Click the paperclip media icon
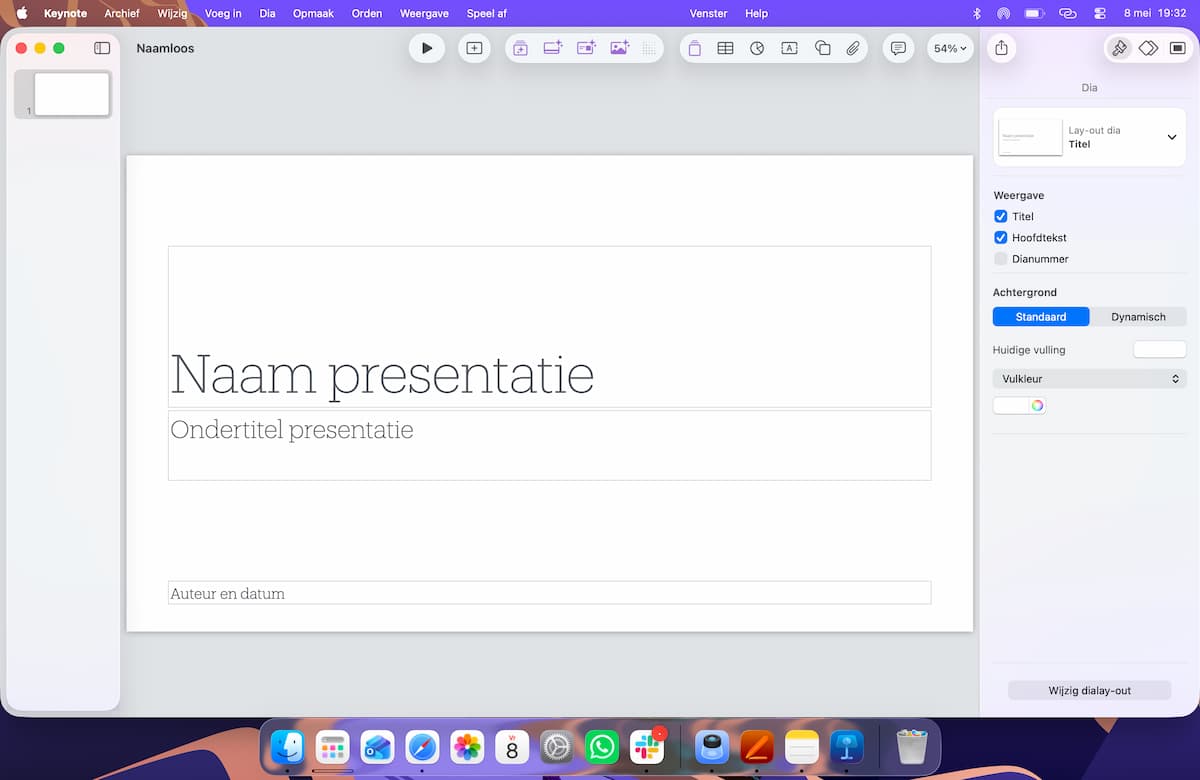This screenshot has width=1200, height=780. point(853,48)
